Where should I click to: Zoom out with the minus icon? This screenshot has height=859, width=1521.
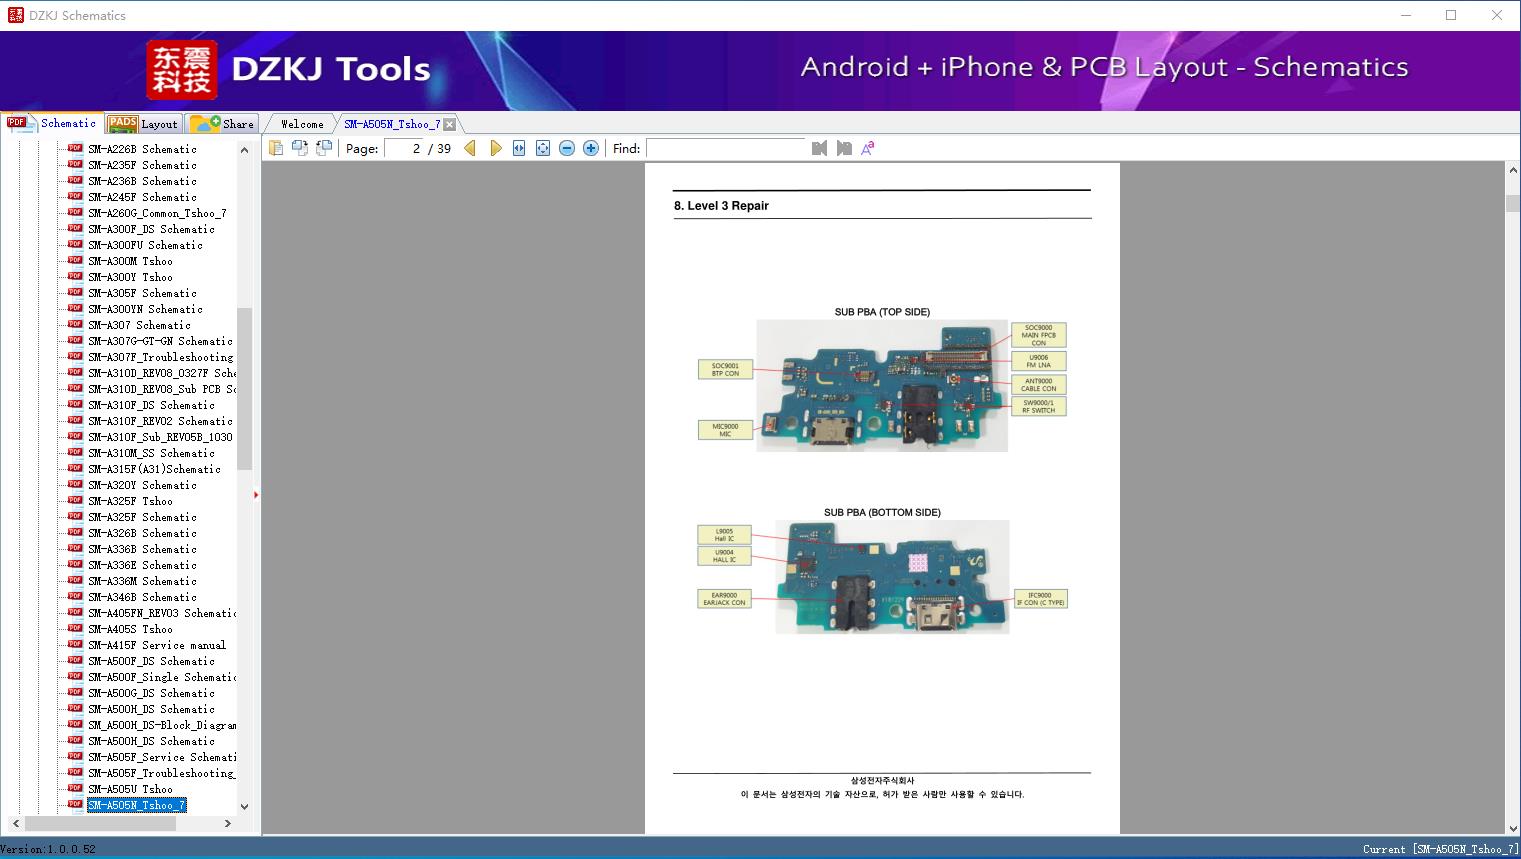(567, 148)
